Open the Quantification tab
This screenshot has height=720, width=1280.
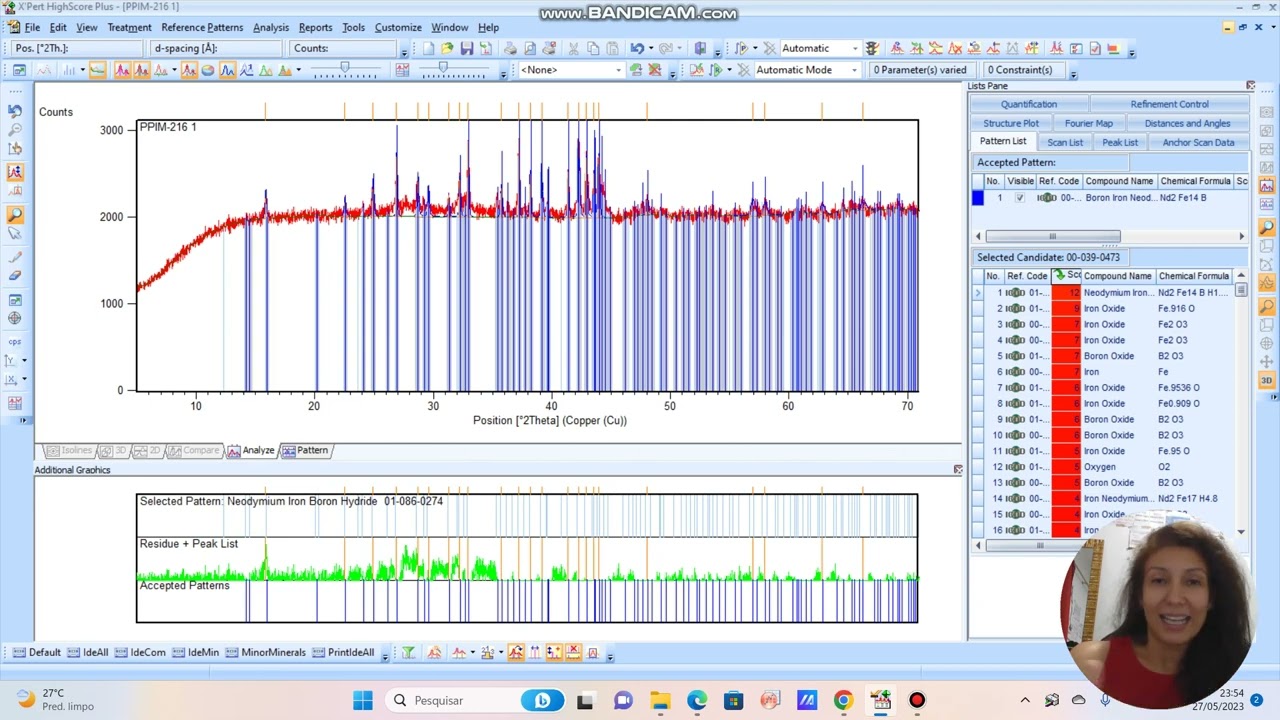click(x=1029, y=104)
